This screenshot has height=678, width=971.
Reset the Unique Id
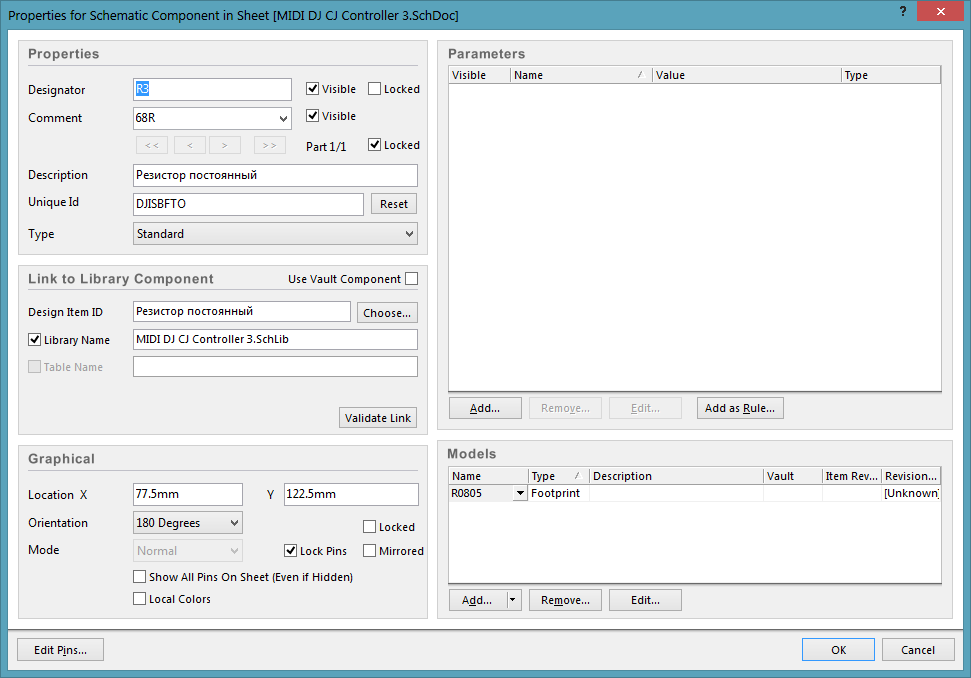tap(394, 204)
